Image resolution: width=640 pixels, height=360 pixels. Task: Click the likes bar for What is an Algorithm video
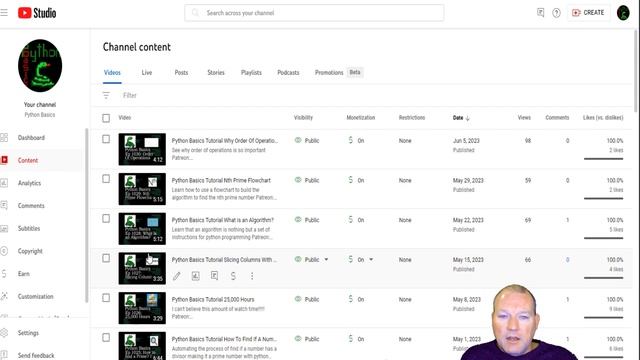click(603, 238)
